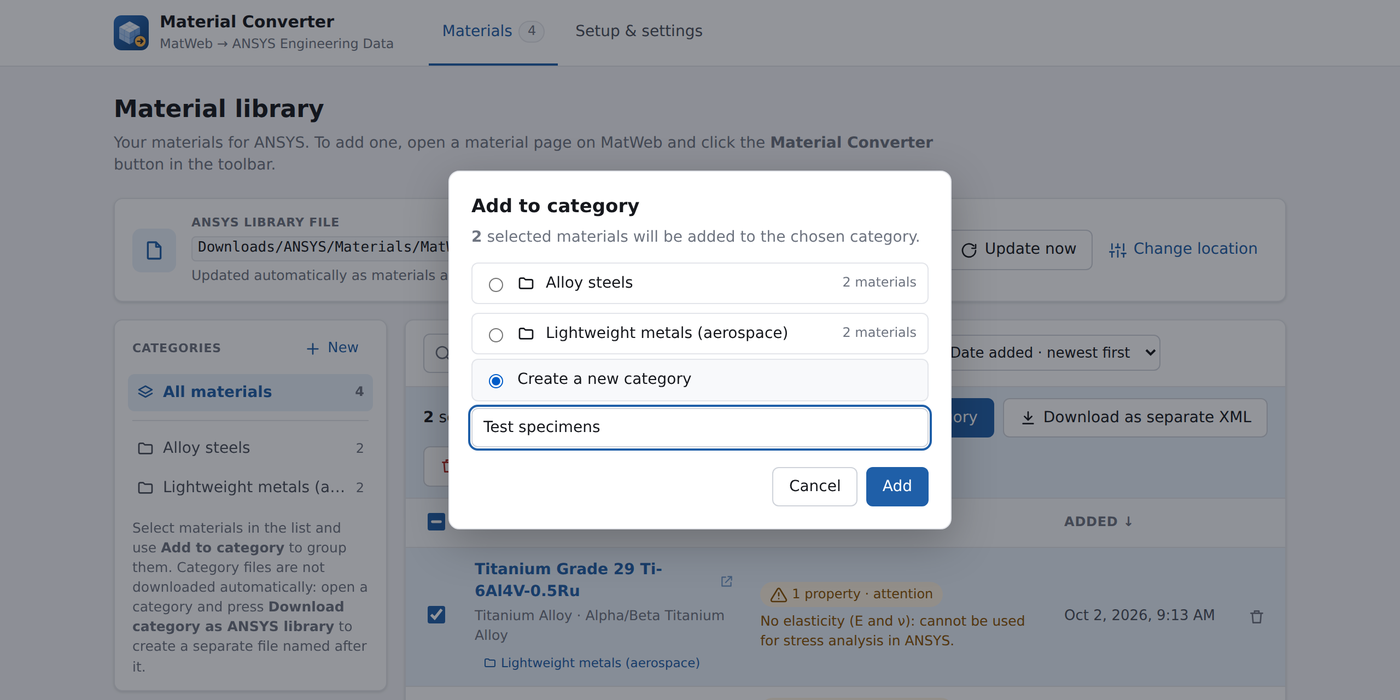Sort by the ADDED column header
The image size is (1400, 700).
point(1099,521)
